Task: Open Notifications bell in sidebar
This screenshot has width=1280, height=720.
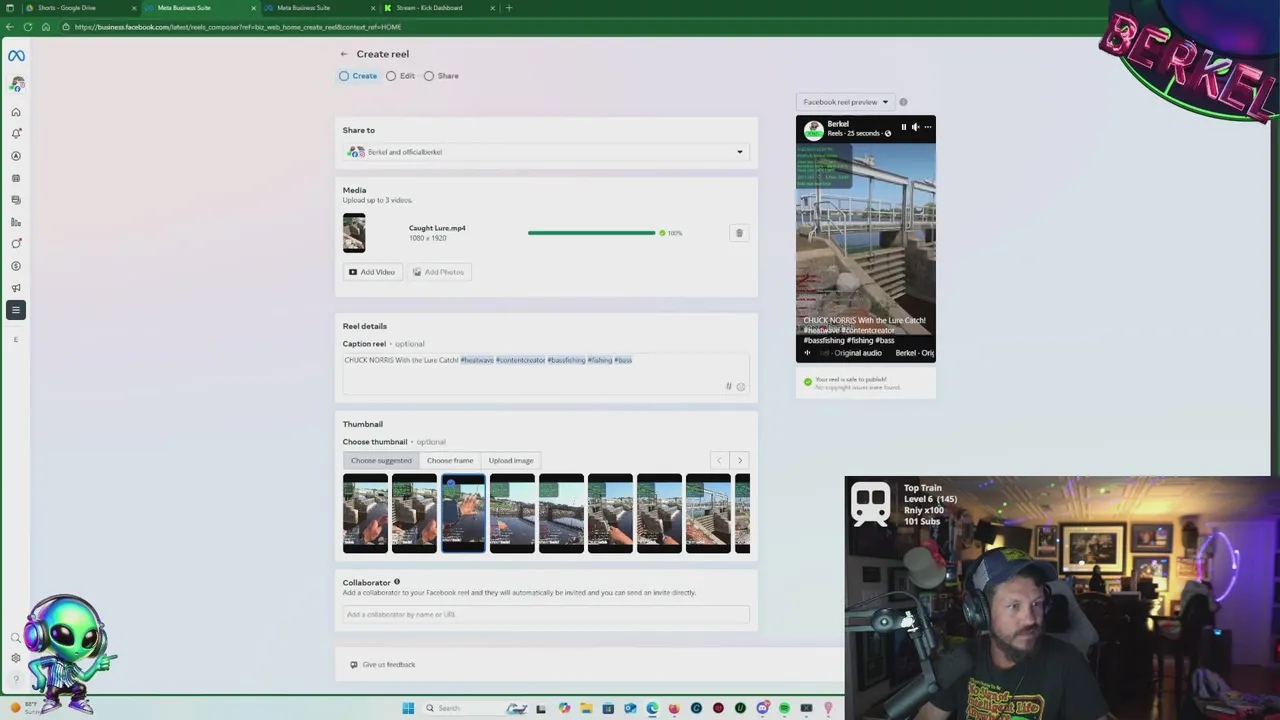Action: tap(16, 134)
